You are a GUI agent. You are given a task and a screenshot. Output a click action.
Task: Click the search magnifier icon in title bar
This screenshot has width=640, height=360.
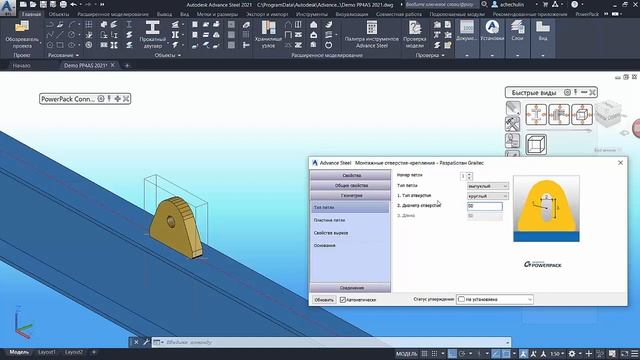(484, 4)
